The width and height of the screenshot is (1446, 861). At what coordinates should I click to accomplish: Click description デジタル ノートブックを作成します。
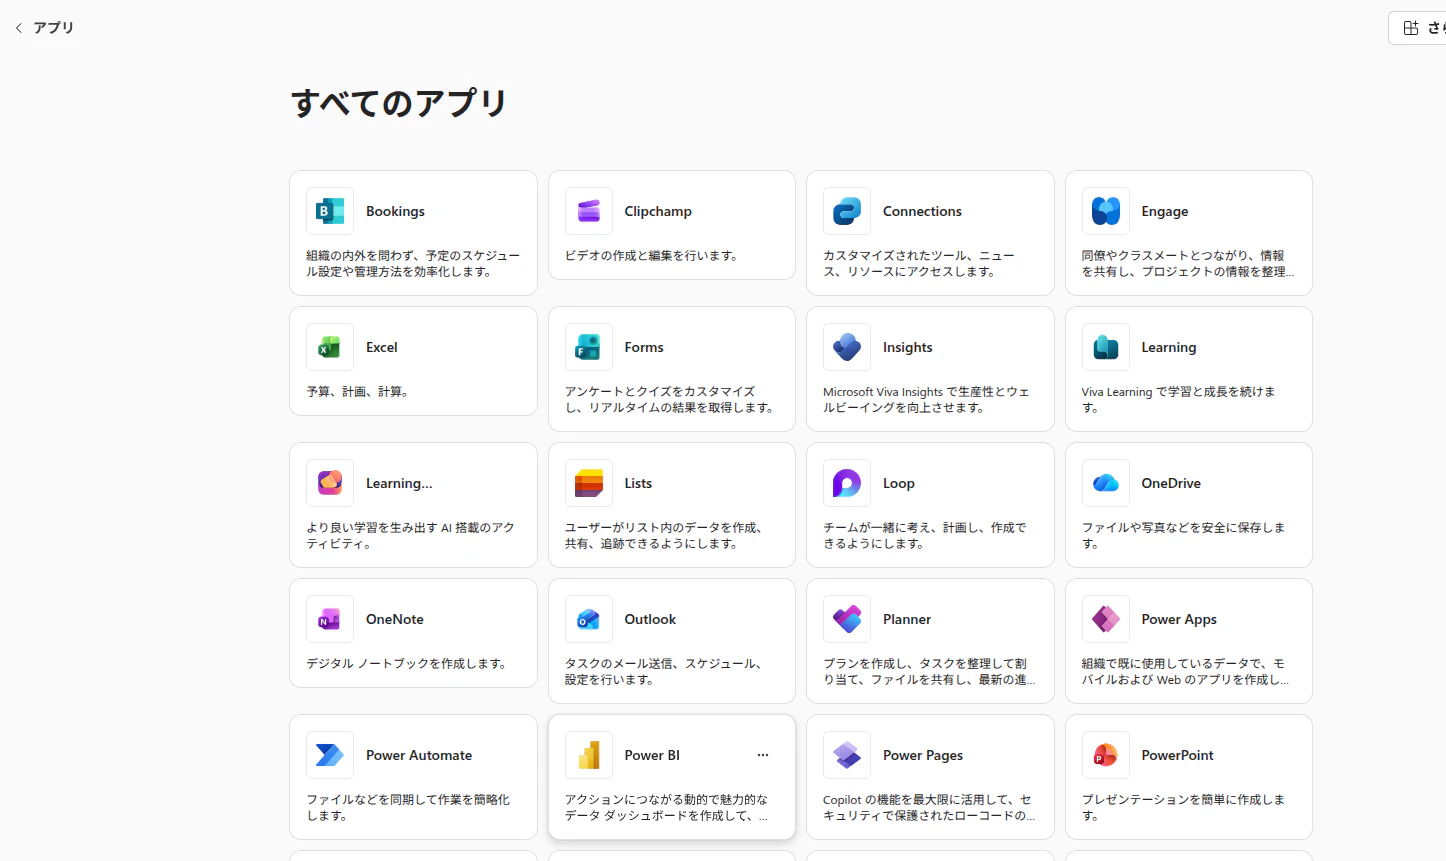pos(408,664)
